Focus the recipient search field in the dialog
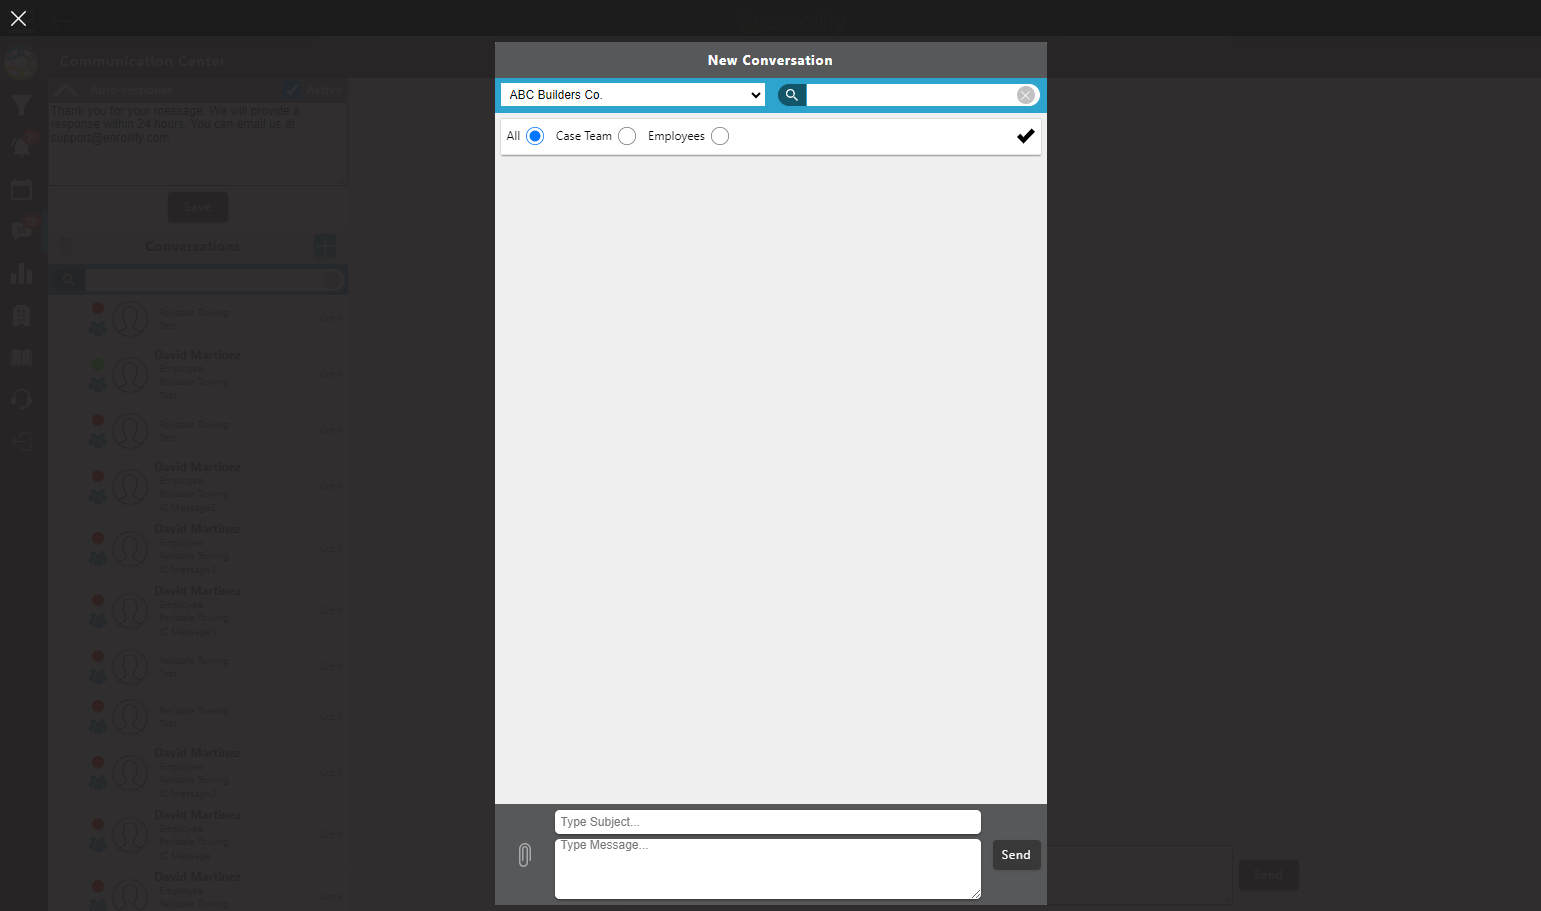Screen dimensions: 1541x911 (x=912, y=95)
